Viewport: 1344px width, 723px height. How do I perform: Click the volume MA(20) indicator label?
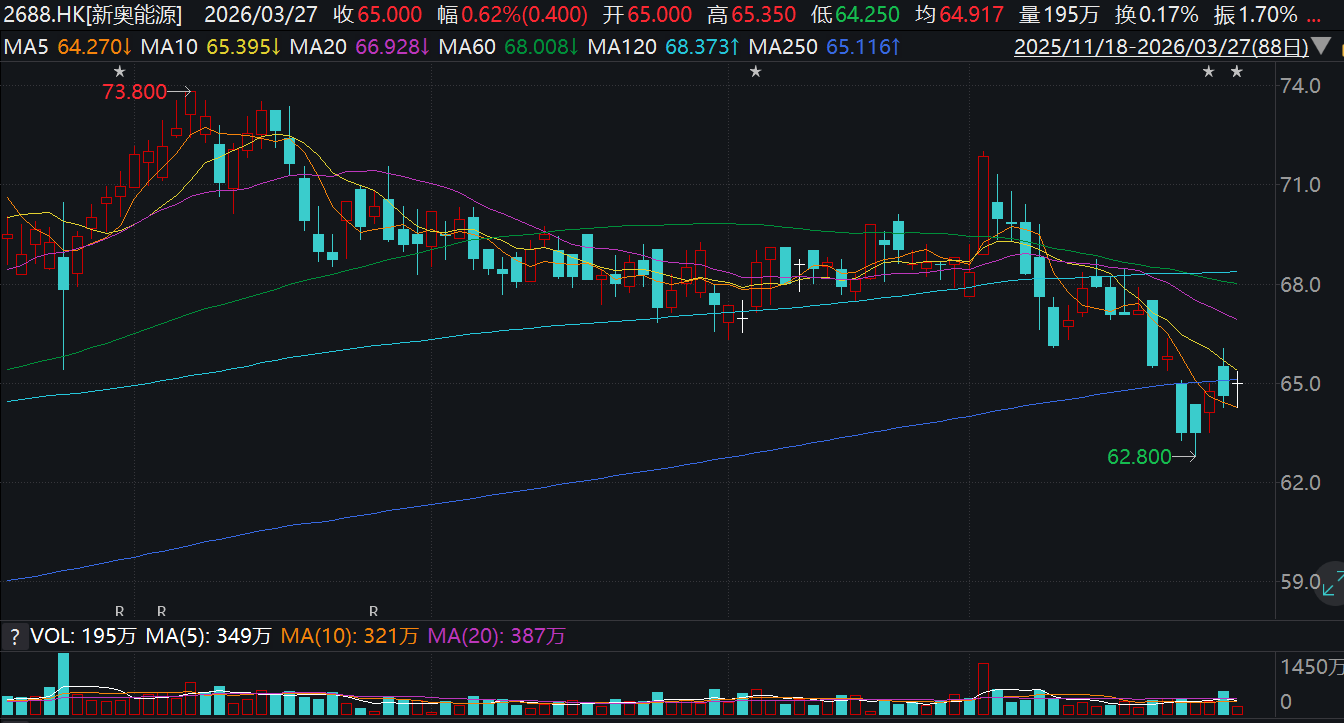pyautogui.click(x=496, y=637)
